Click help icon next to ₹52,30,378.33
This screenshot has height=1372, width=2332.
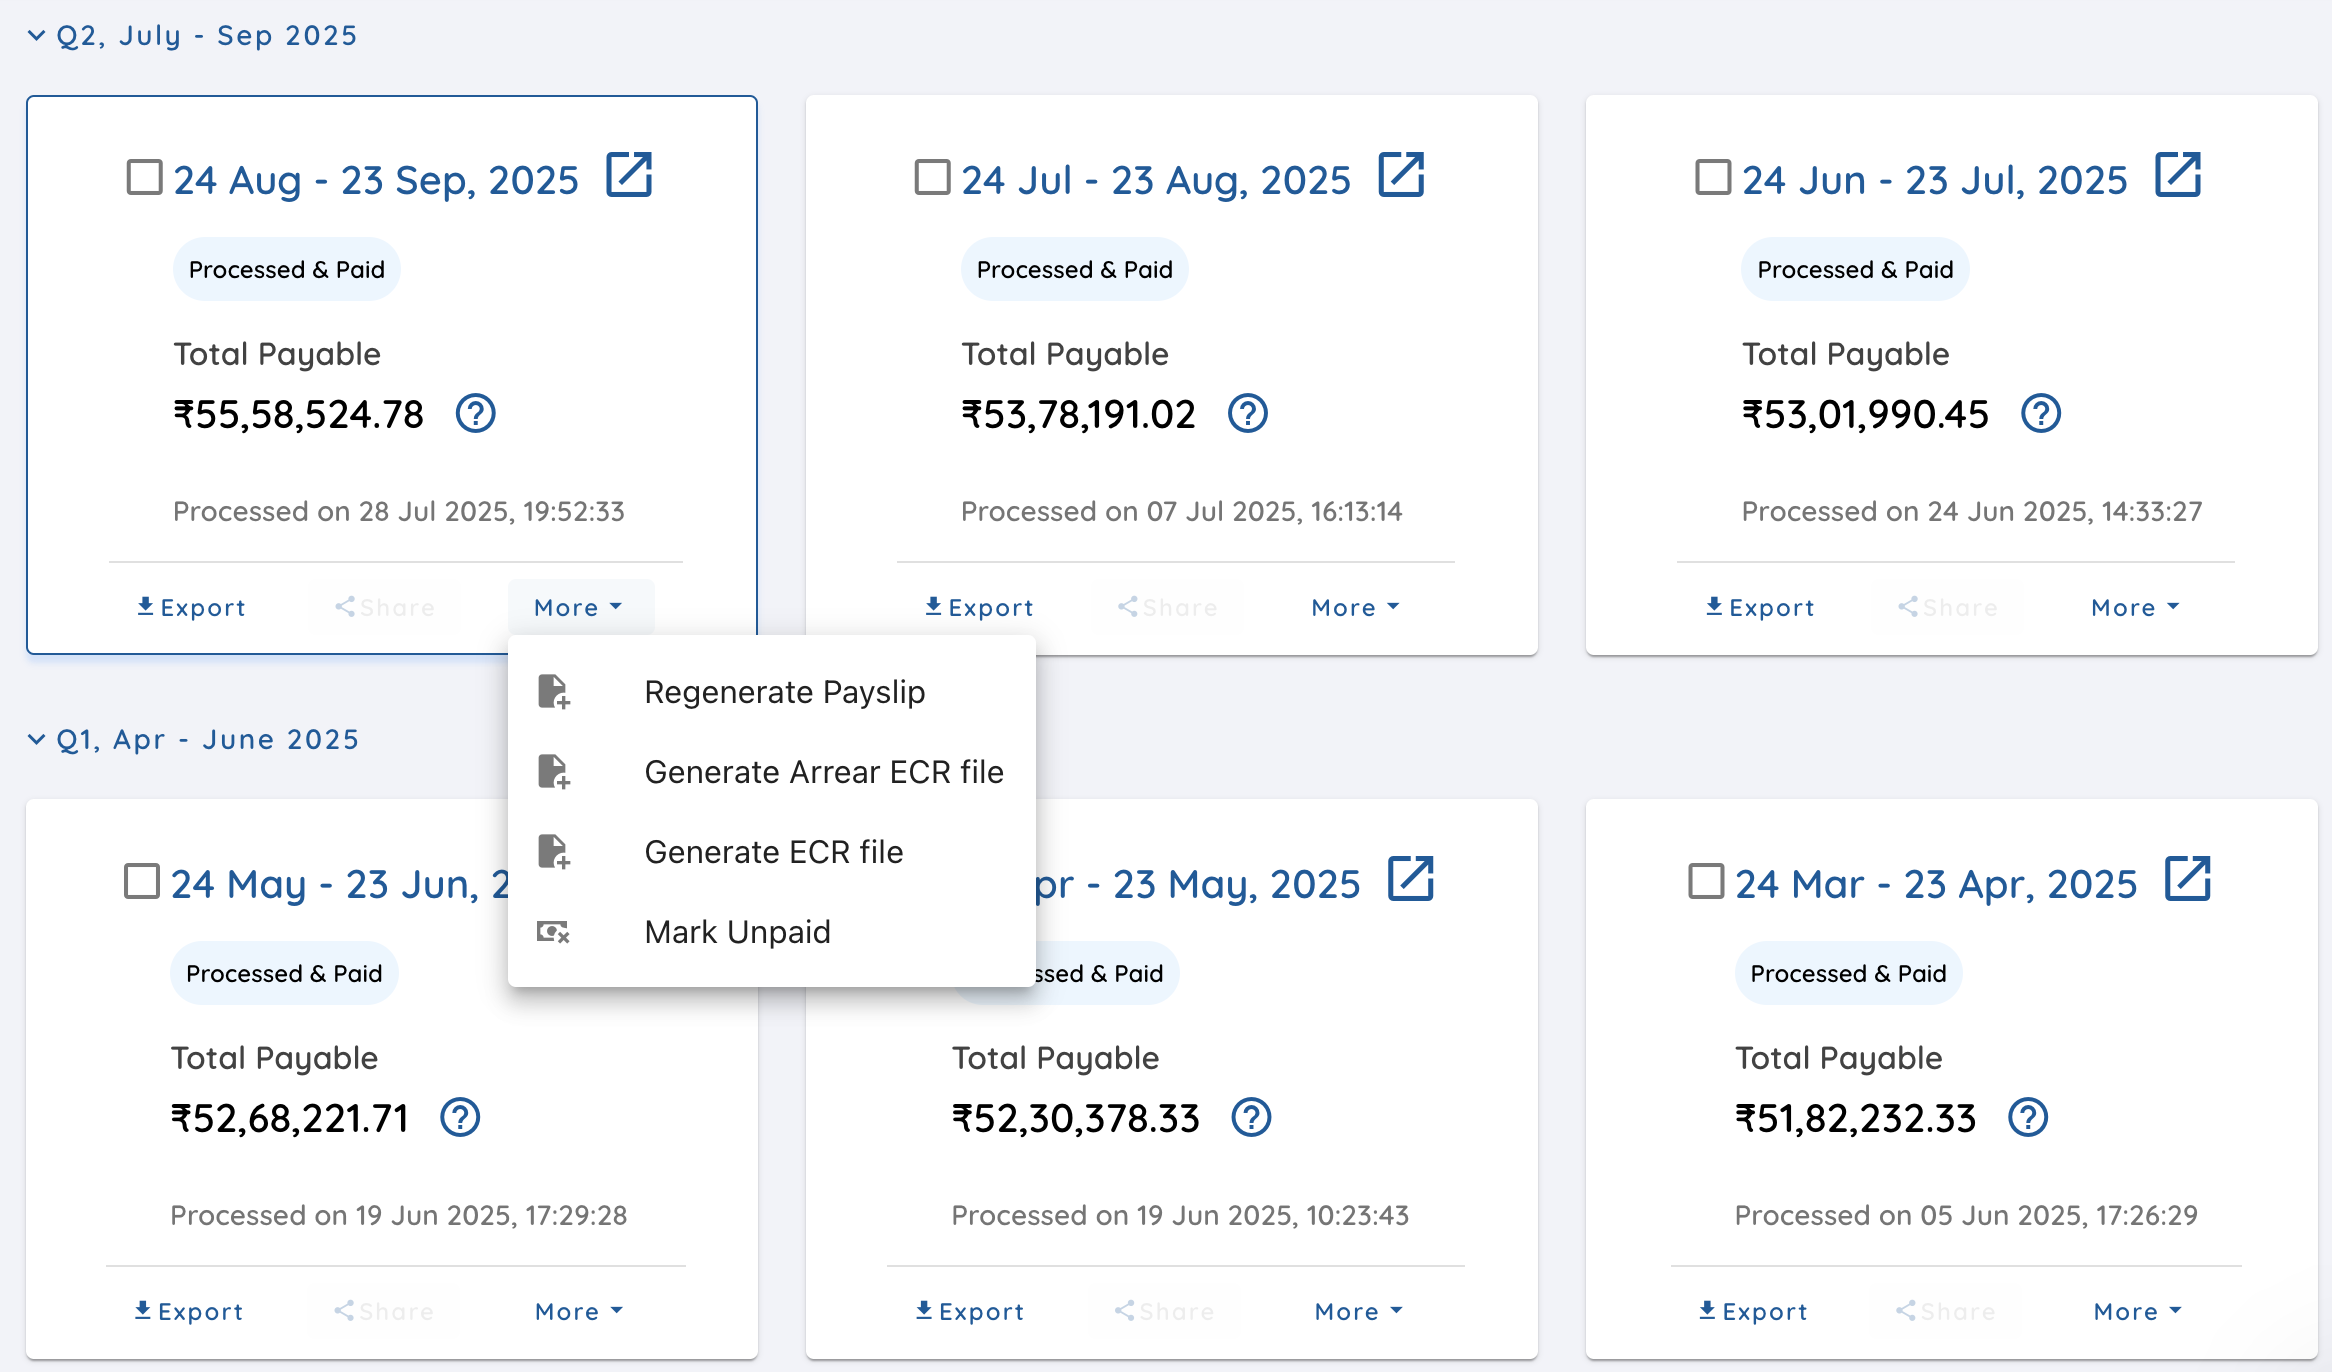tap(1250, 1117)
